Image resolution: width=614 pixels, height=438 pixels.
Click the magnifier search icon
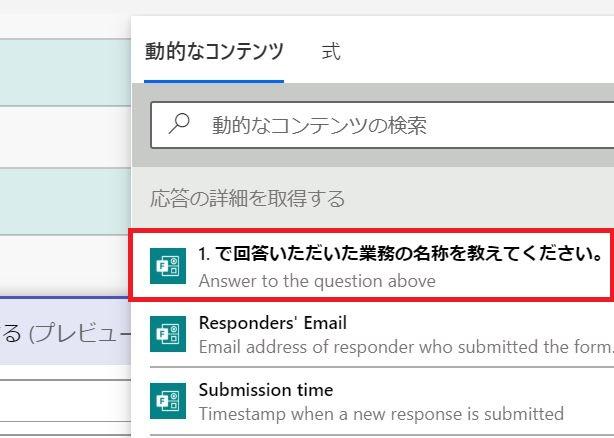[179, 124]
